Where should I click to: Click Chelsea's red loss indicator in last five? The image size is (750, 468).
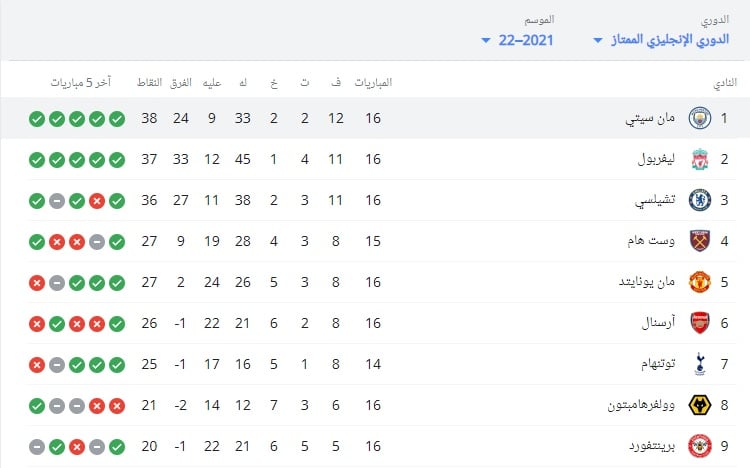click(97, 201)
